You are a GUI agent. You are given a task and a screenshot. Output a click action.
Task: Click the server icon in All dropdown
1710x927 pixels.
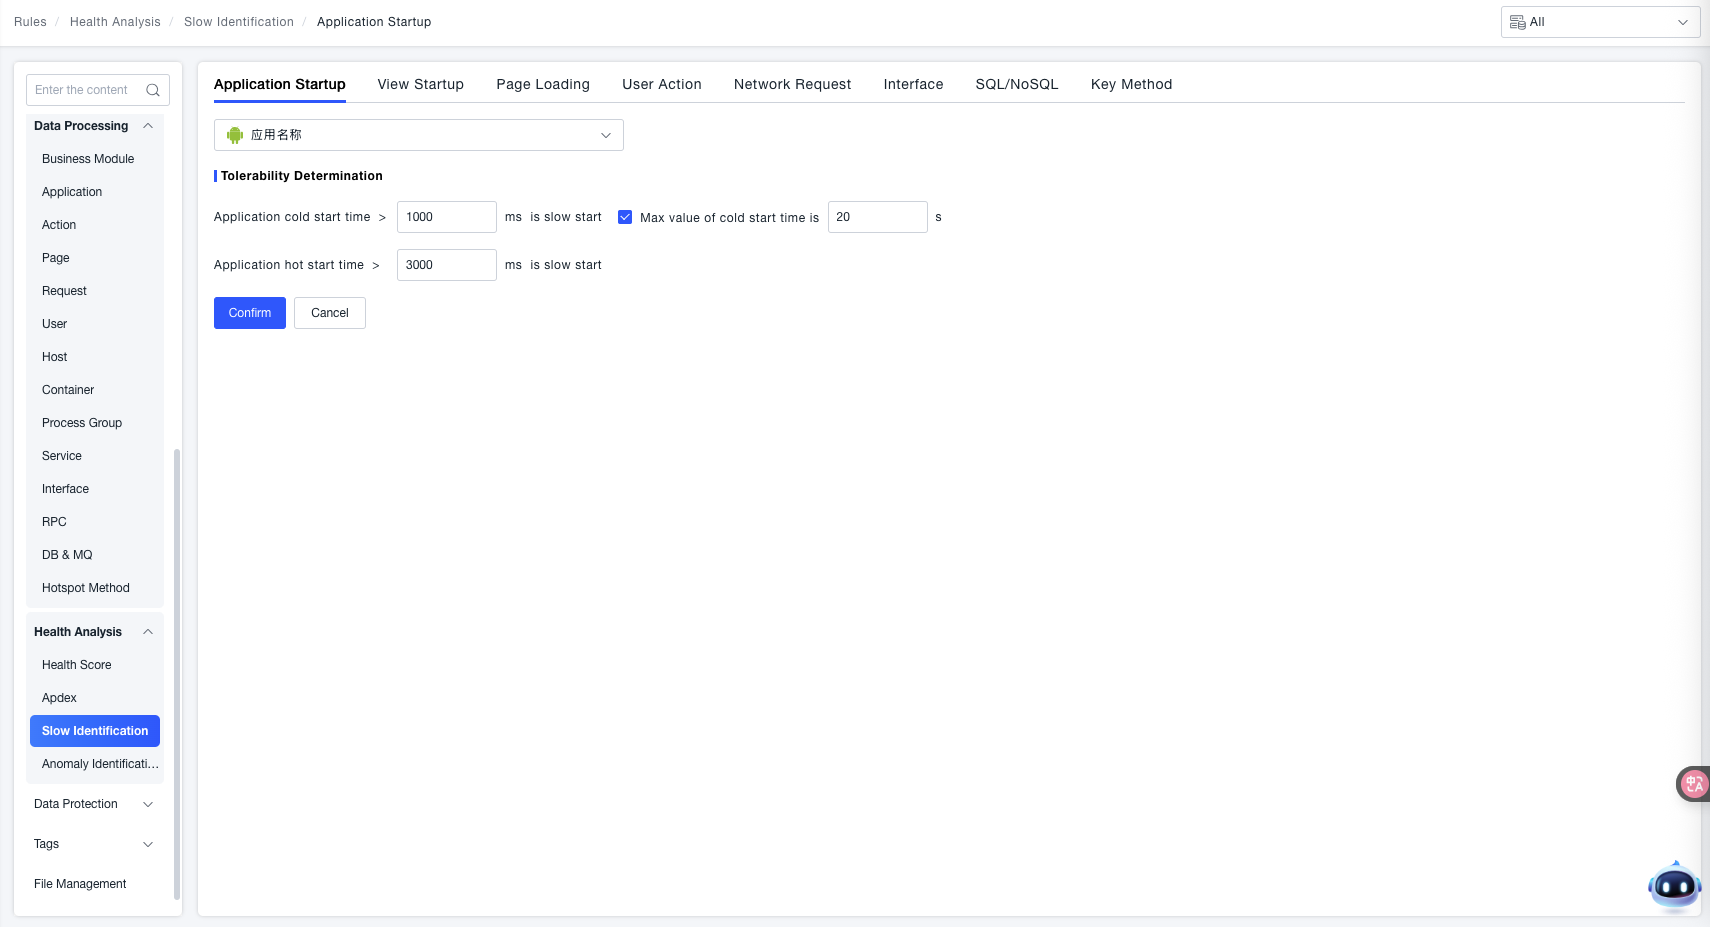click(x=1517, y=22)
